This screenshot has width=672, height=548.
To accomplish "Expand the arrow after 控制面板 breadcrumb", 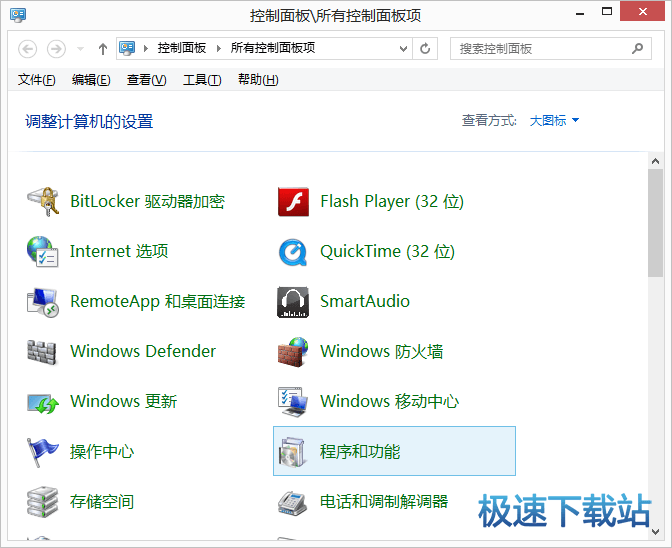I will tap(219, 48).
